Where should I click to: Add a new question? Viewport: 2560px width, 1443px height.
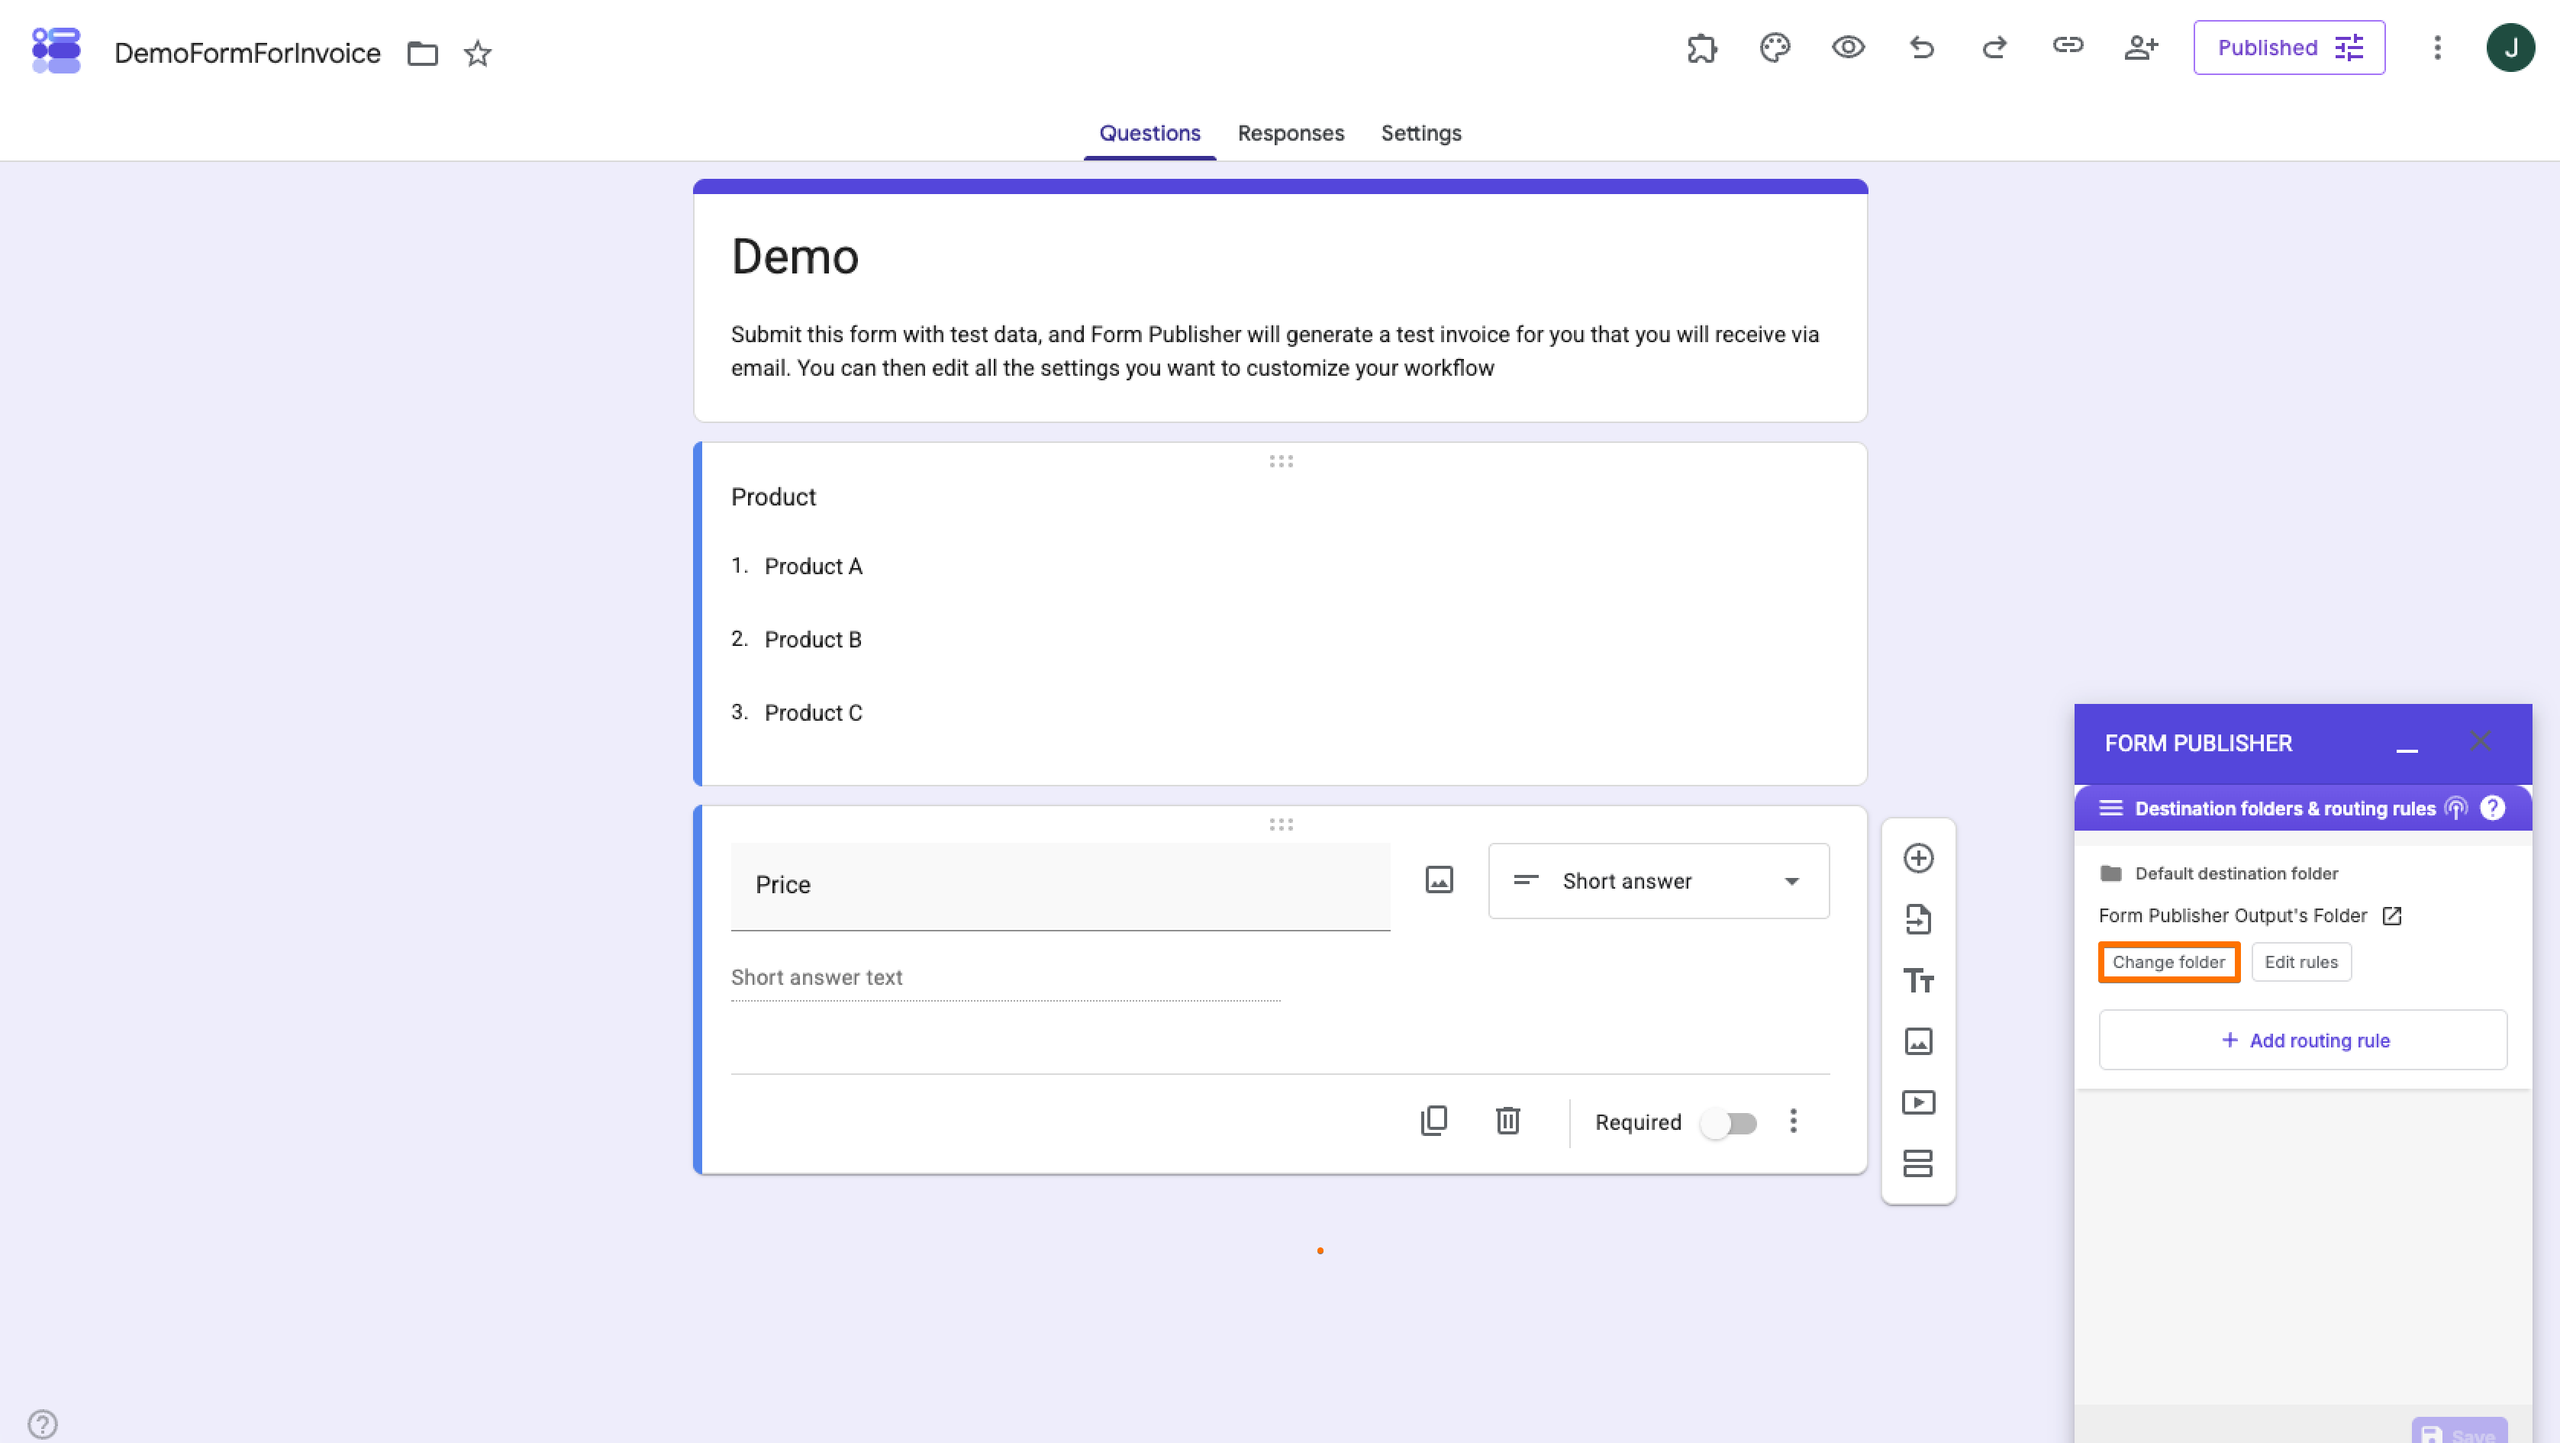click(1918, 858)
